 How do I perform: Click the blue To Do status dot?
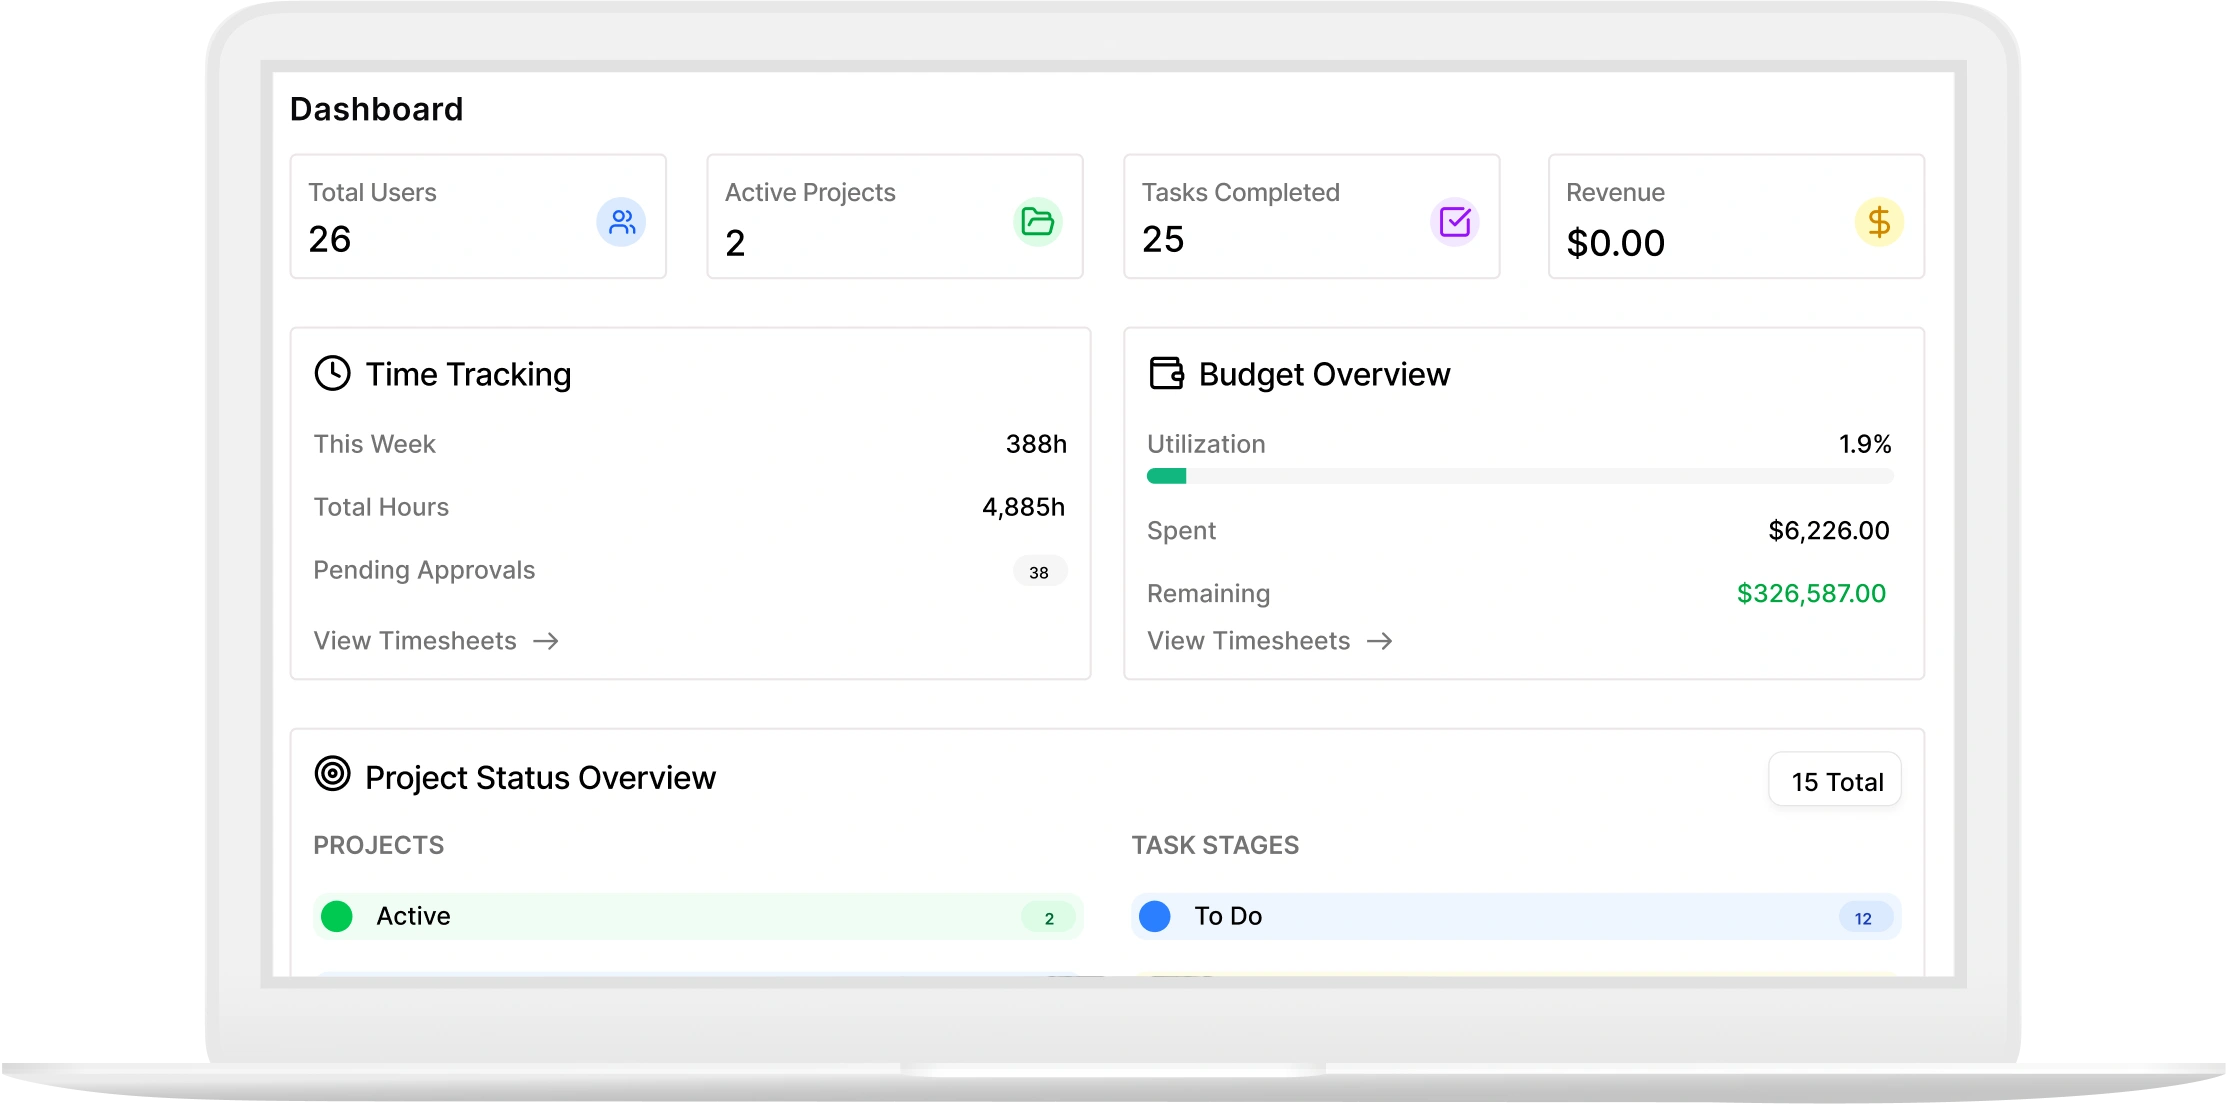(x=1155, y=916)
